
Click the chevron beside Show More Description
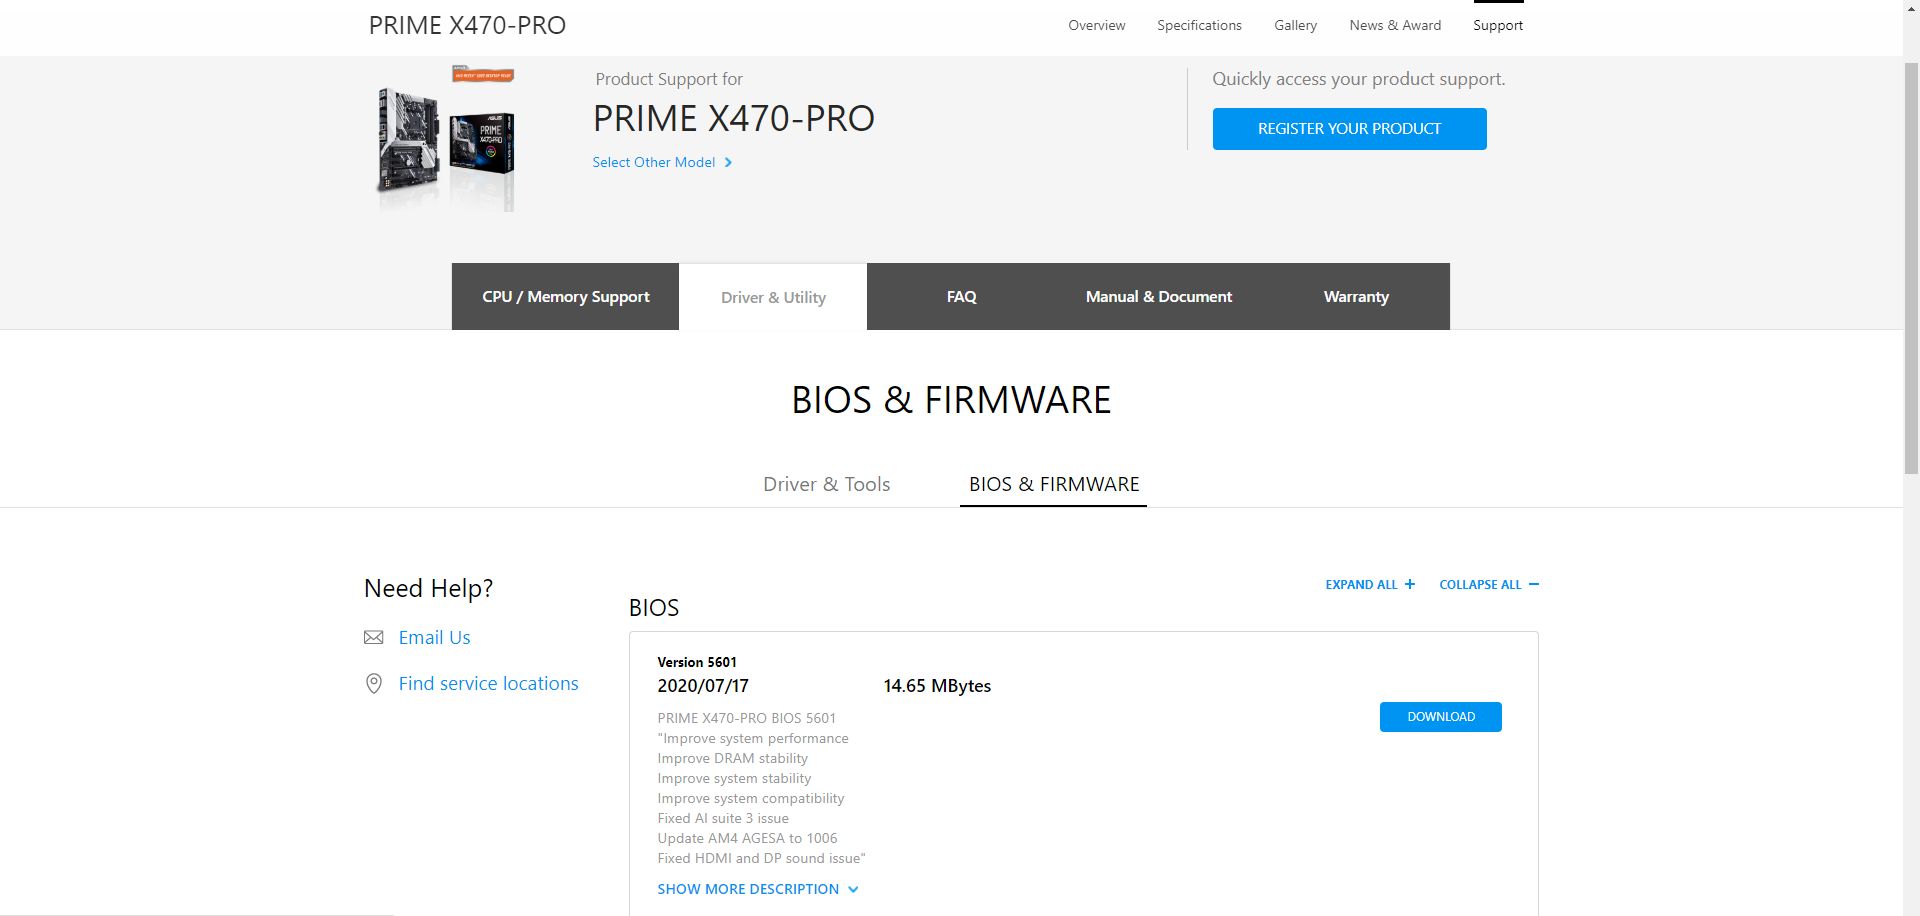[853, 889]
